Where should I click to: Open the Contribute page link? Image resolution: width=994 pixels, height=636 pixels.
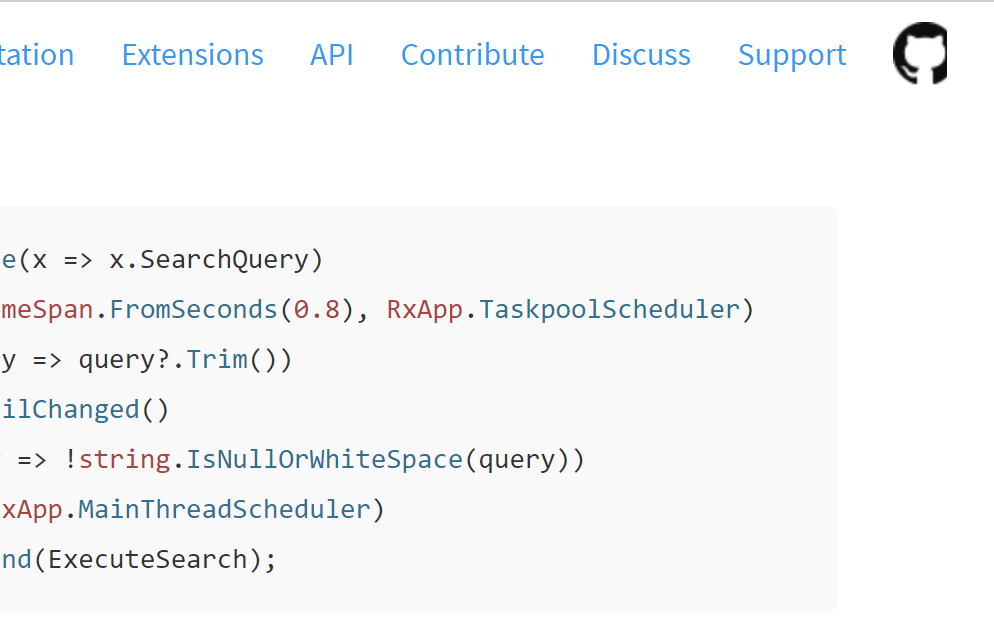(473, 55)
